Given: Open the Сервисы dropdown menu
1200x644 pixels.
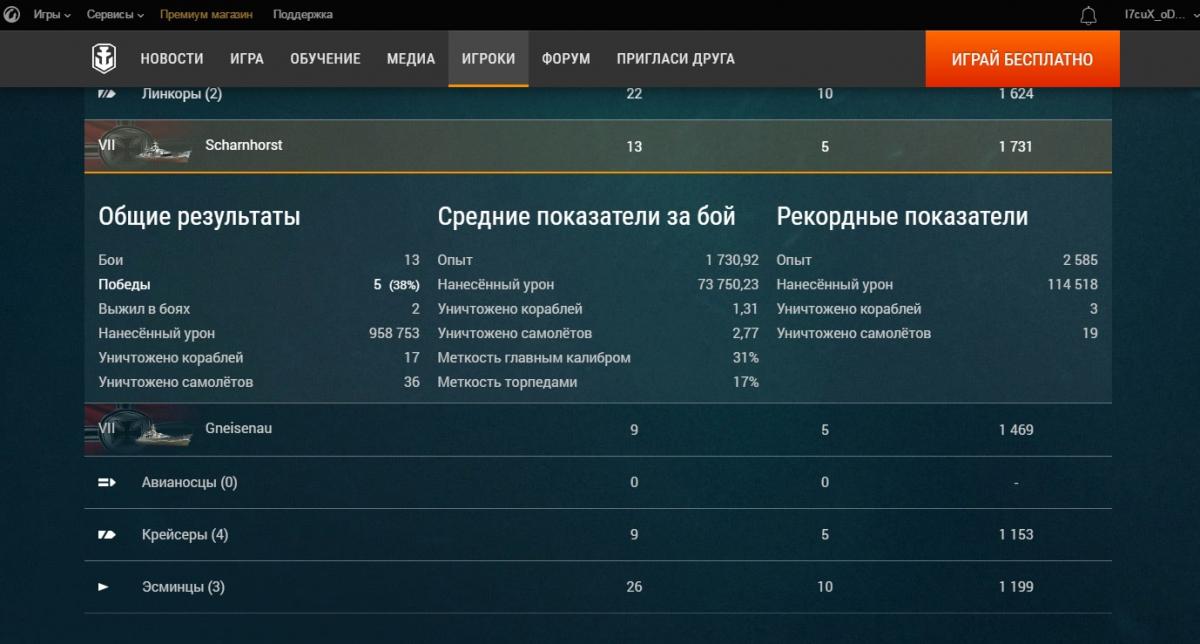Looking at the screenshot, I should (115, 15).
